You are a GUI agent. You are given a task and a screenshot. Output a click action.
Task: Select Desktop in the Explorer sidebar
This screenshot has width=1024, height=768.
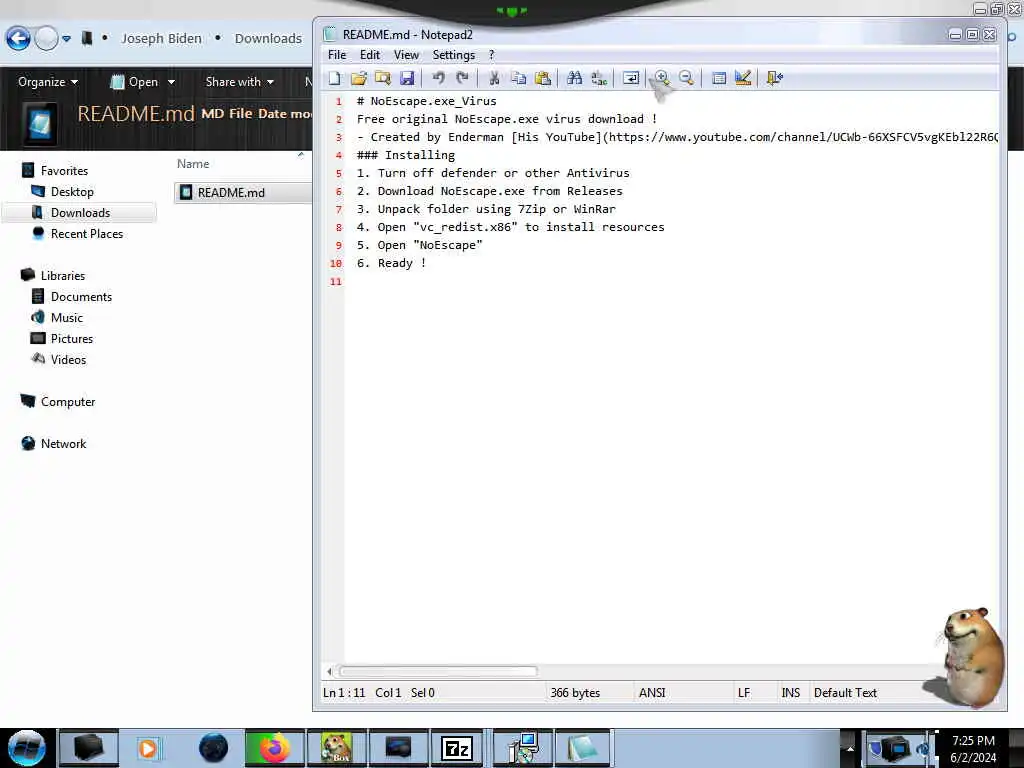72,192
